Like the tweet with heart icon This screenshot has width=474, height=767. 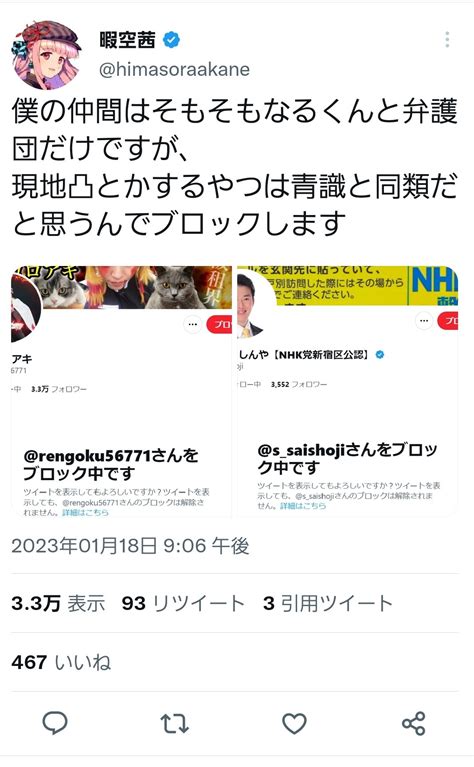pyautogui.click(x=294, y=723)
